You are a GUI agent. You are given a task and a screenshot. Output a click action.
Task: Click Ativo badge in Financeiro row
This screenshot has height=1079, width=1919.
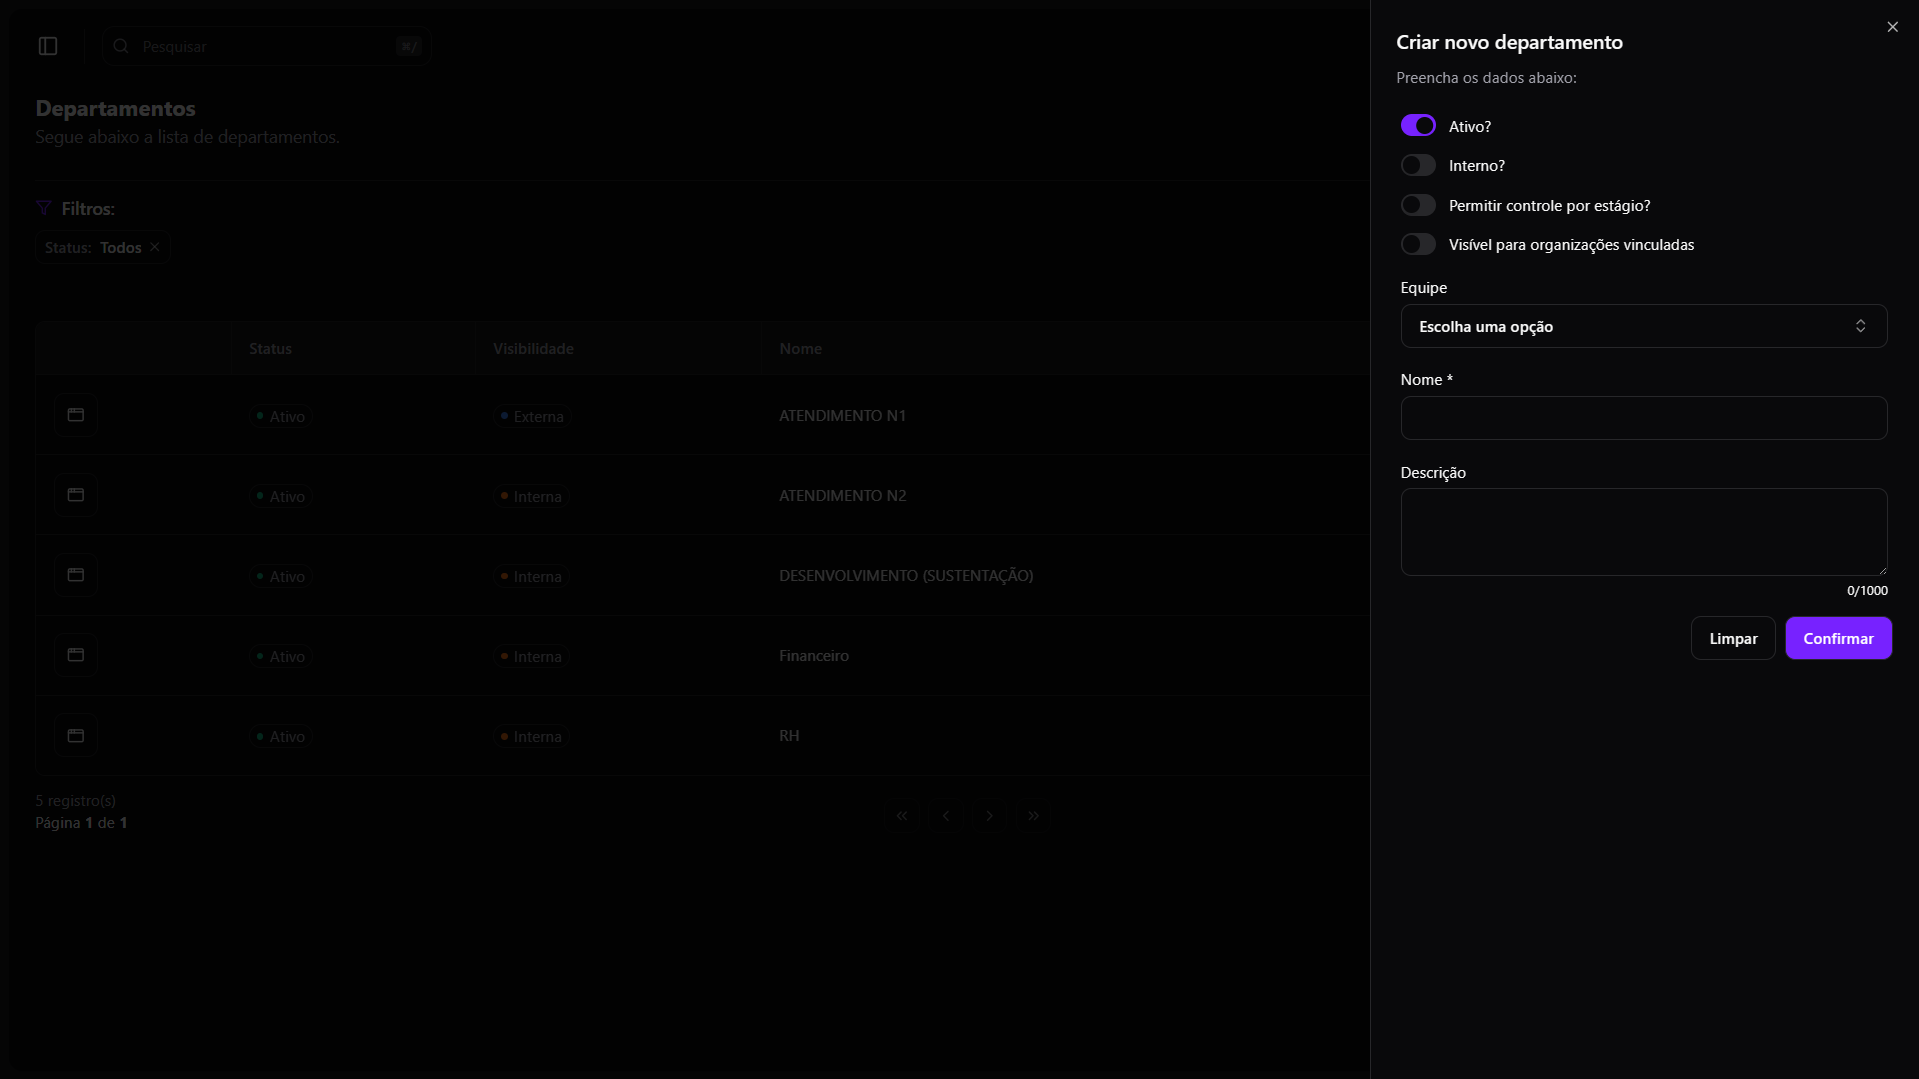pyautogui.click(x=281, y=656)
